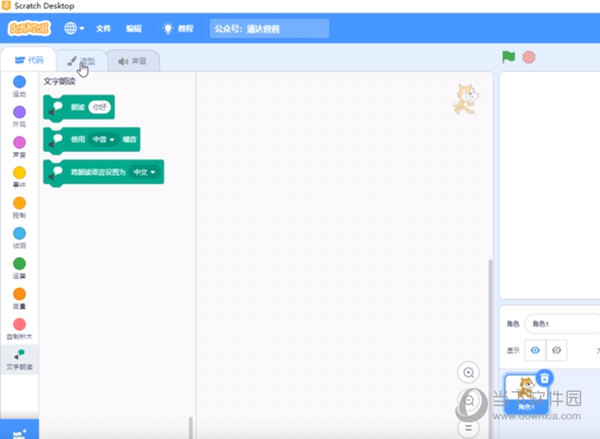
Task: Click the 朗读 speak block
Action: [x=78, y=107]
